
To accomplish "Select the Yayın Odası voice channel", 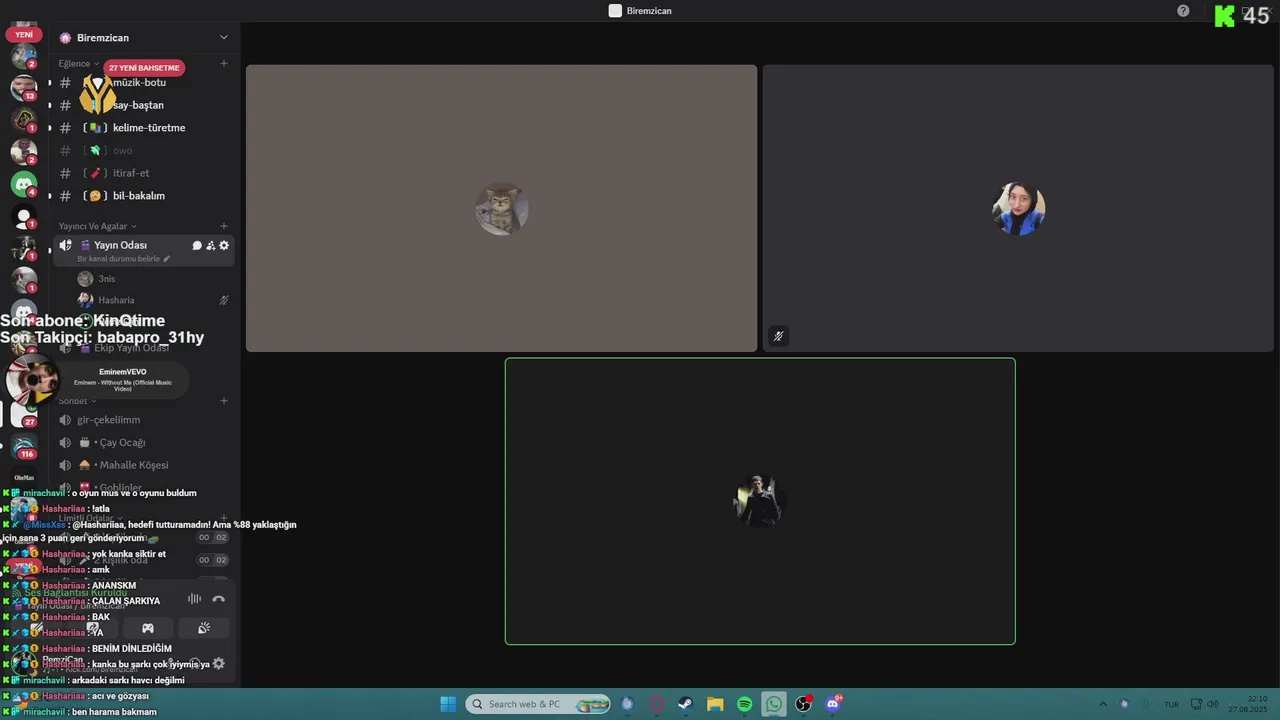I will click(120, 245).
